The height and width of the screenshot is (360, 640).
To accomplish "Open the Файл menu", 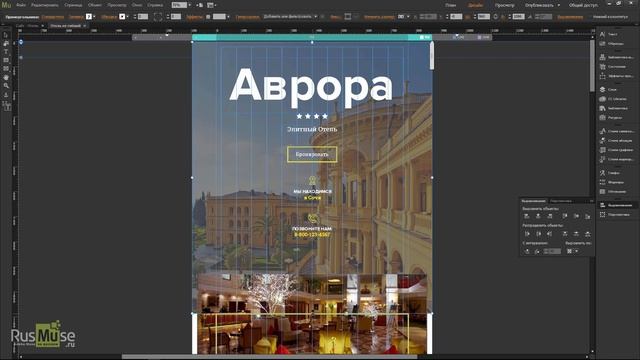I will click(x=20, y=5).
